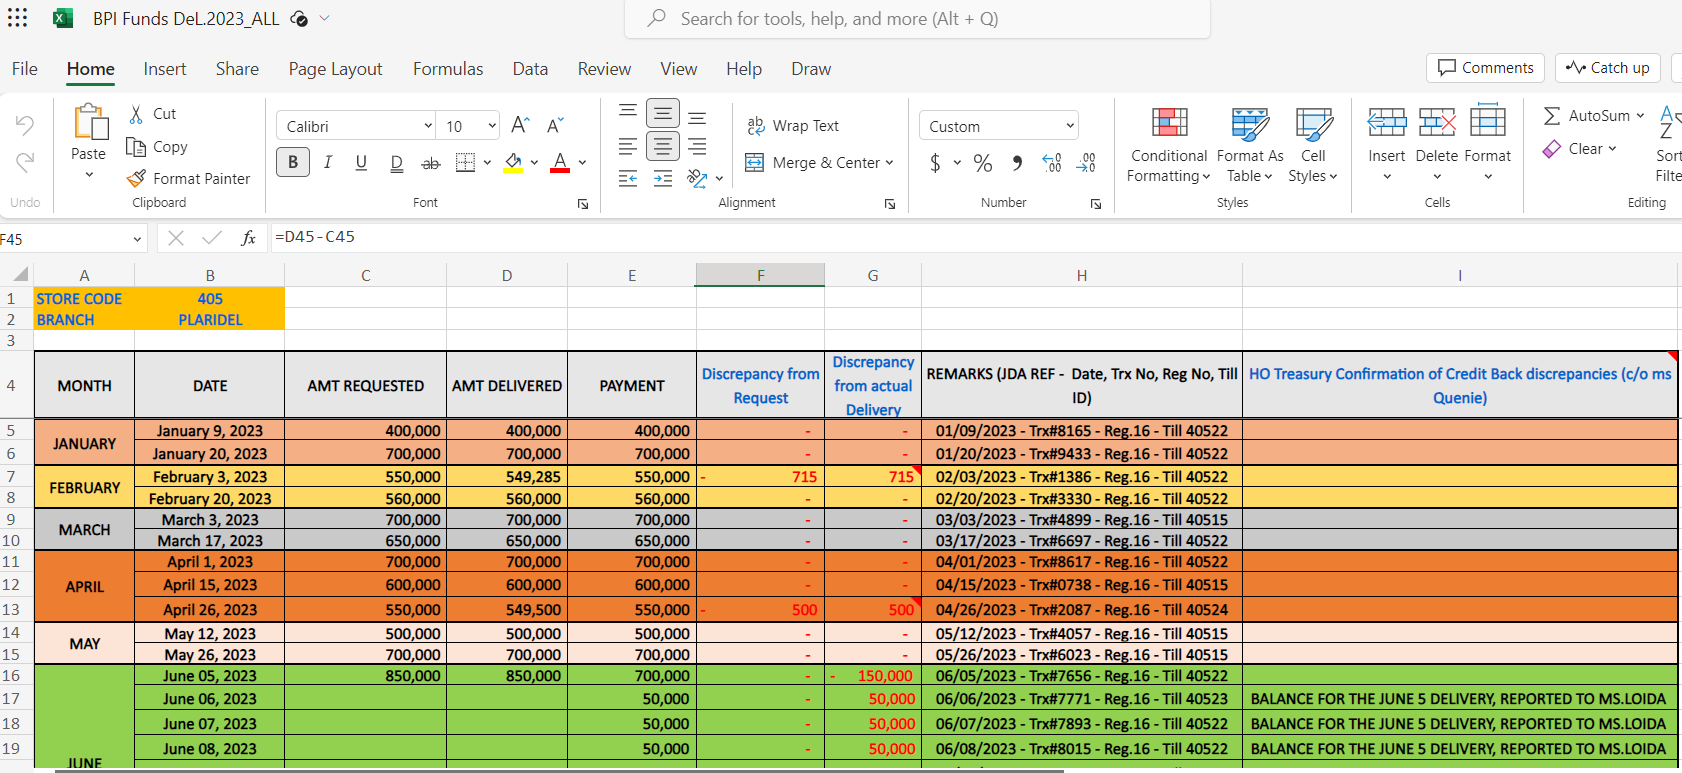Switch to the Data tab
The height and width of the screenshot is (773, 1682).
(530, 69)
